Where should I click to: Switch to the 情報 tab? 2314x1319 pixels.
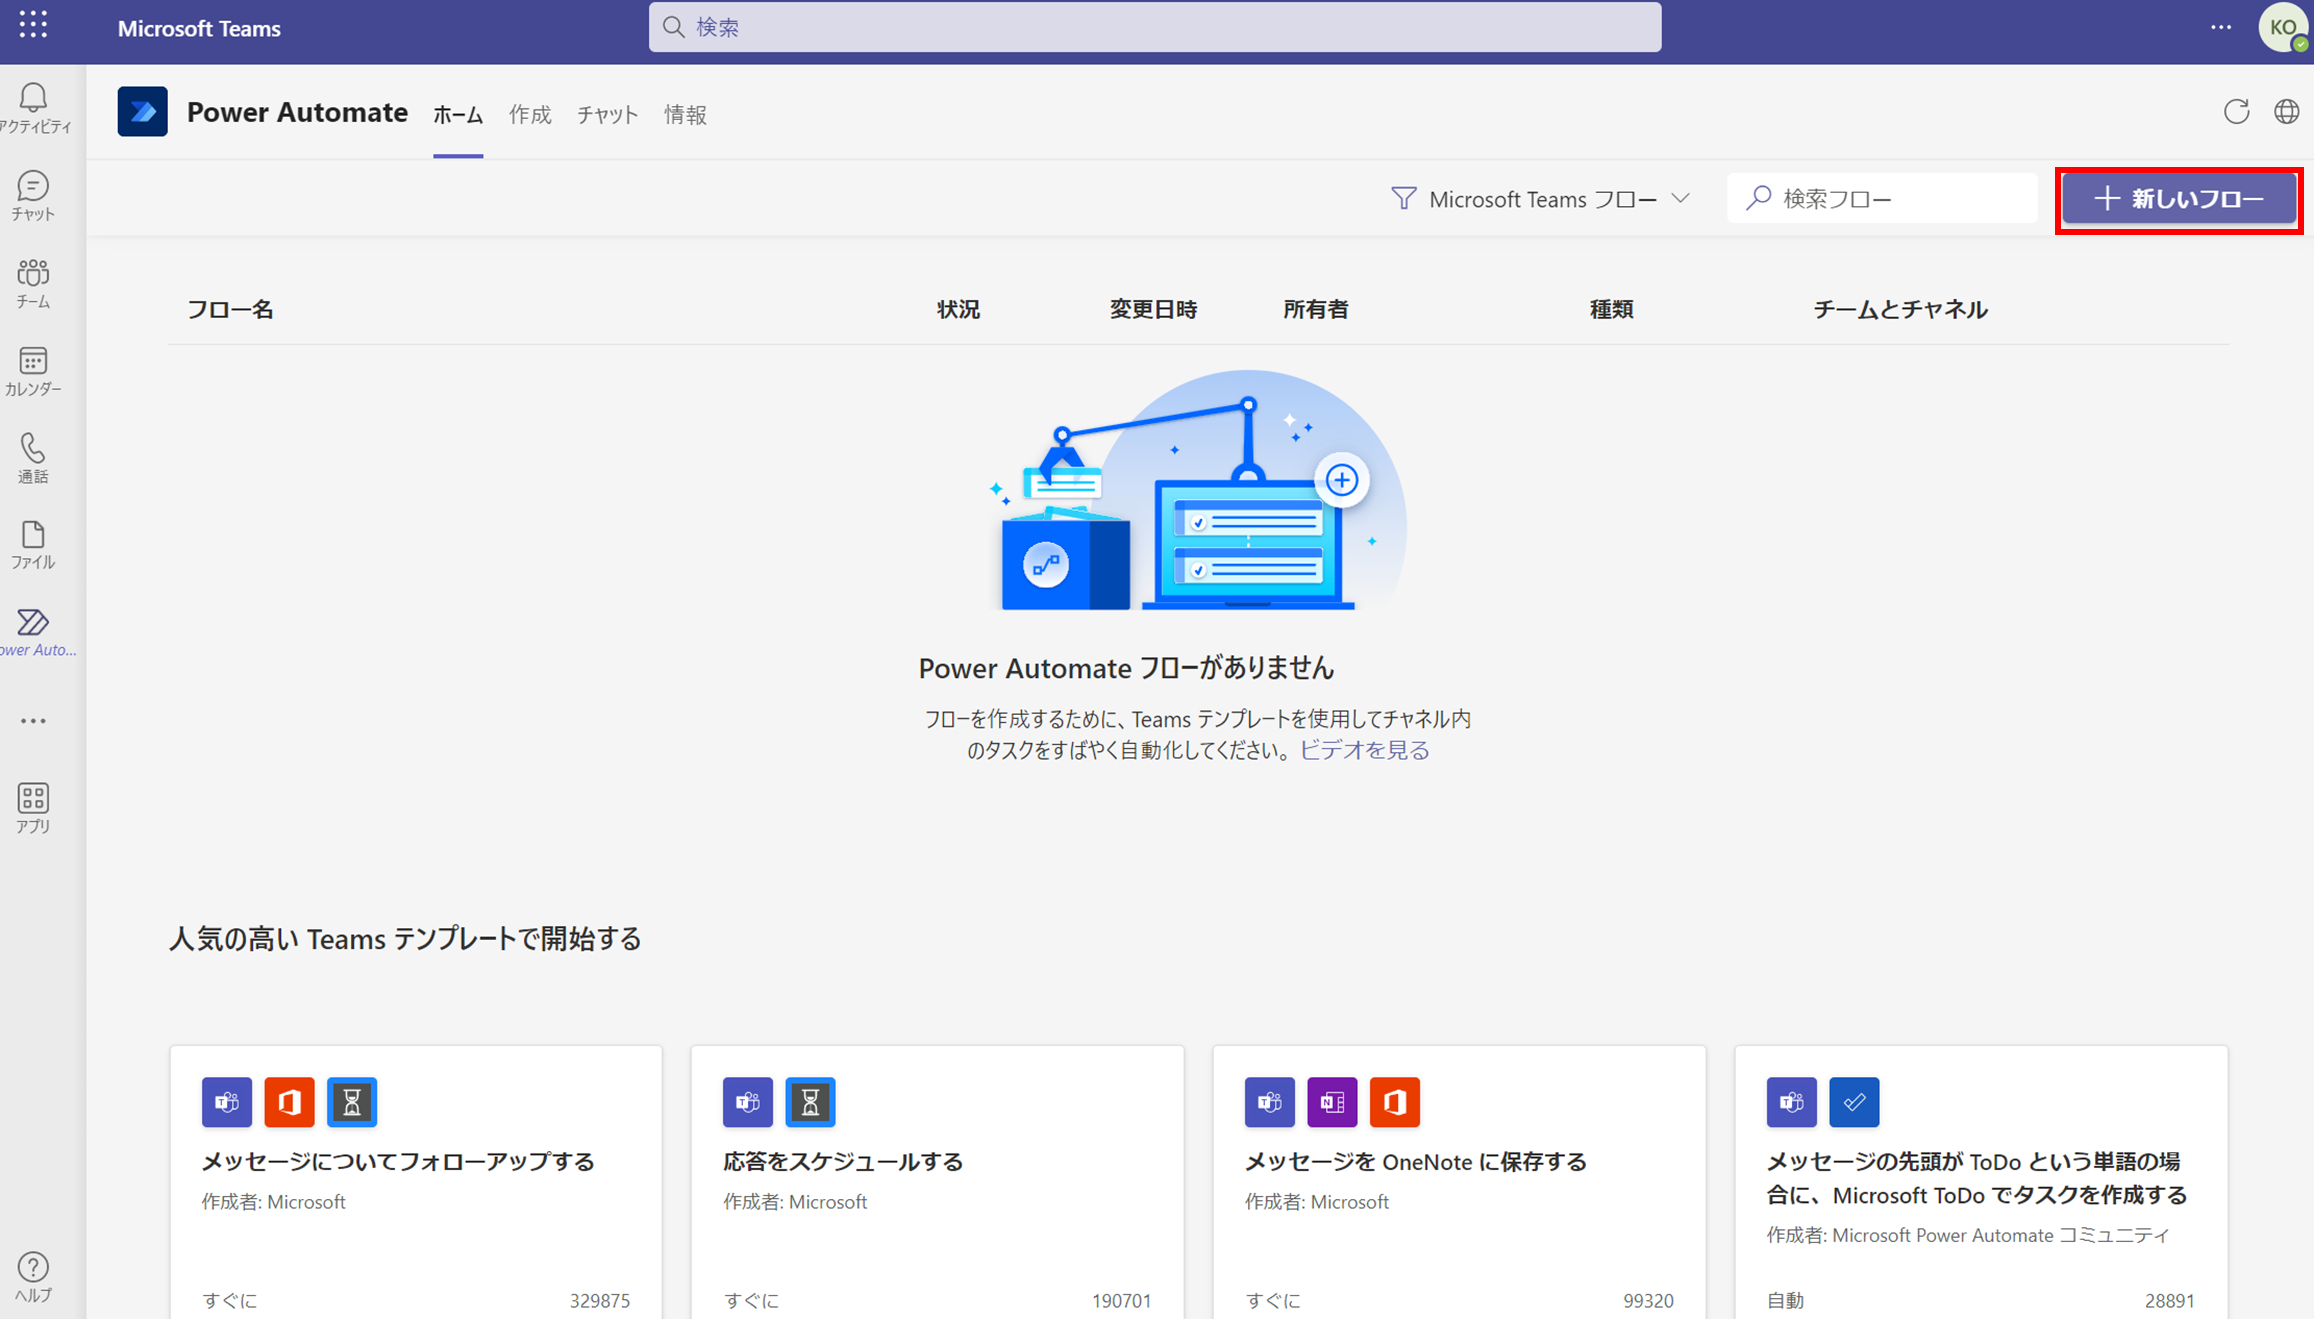685,115
